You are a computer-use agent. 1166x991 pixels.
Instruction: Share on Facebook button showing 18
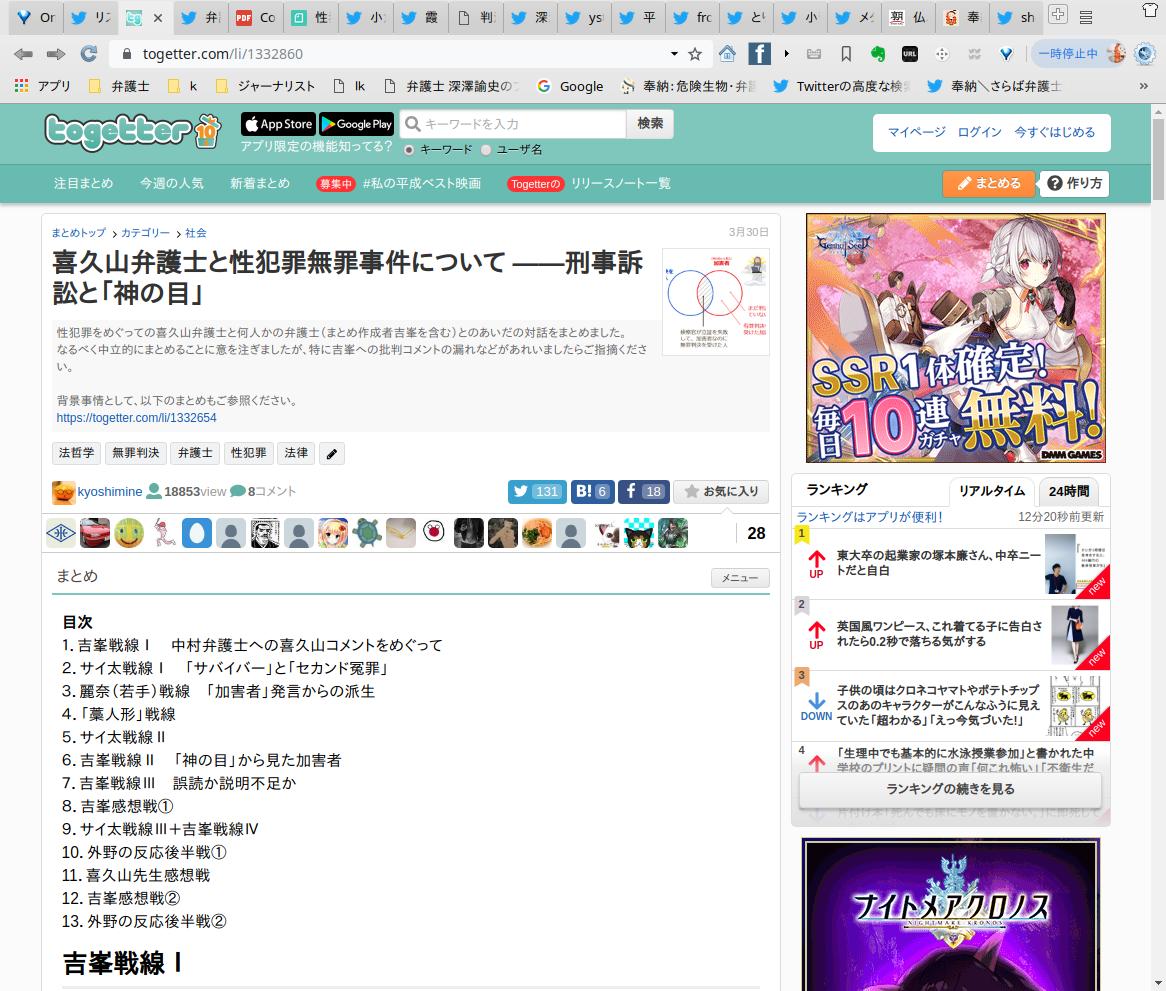(644, 491)
